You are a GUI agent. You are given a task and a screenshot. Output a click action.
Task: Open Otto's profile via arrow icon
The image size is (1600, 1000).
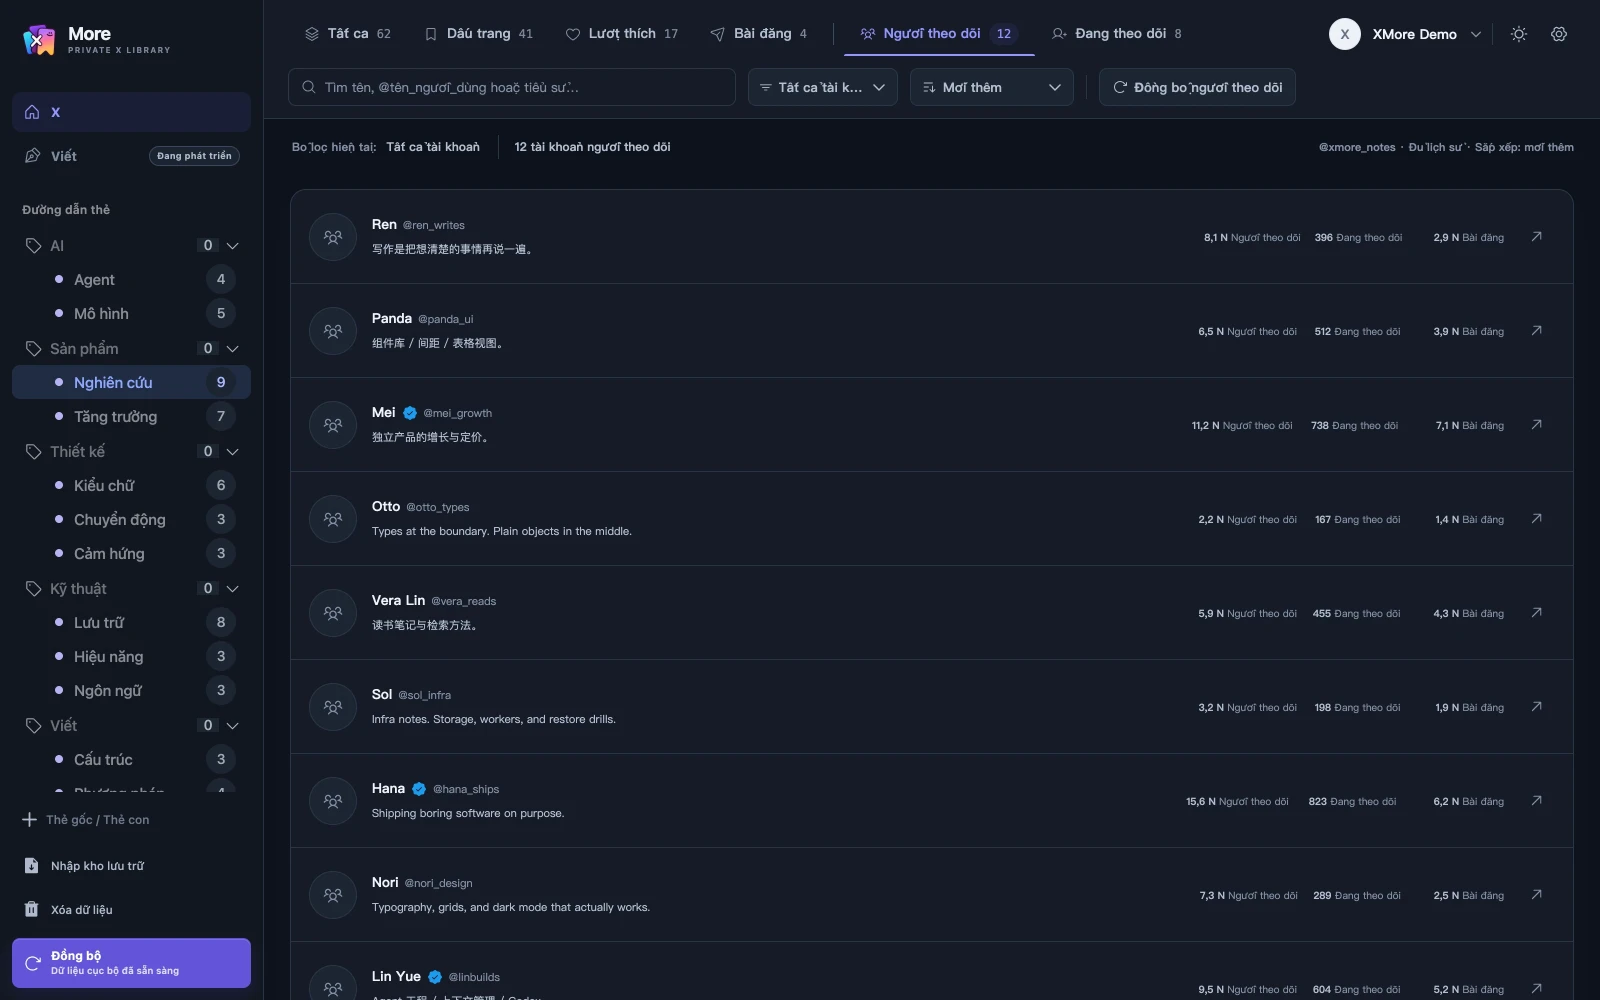[x=1536, y=519]
